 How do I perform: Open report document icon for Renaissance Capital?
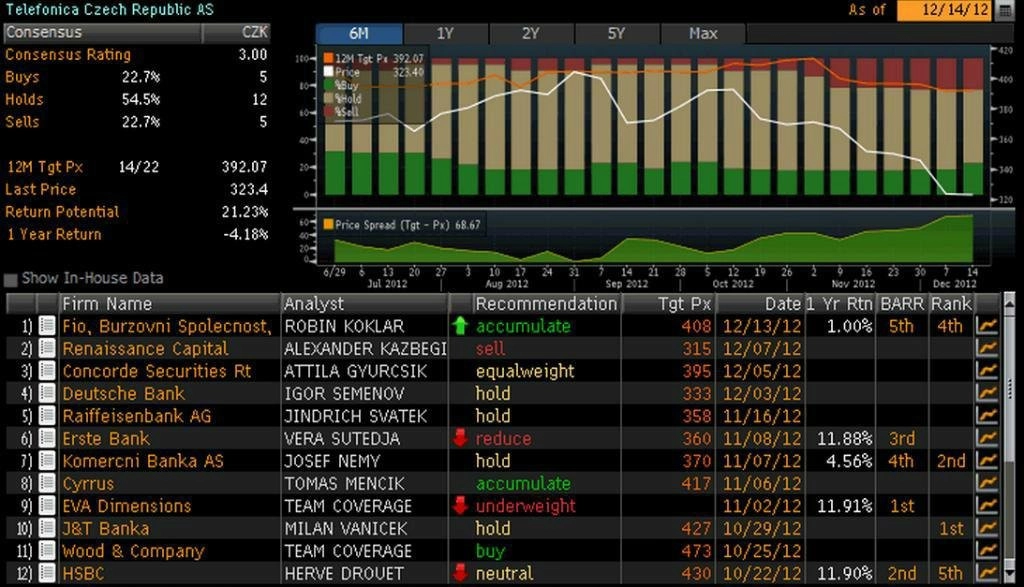click(x=46, y=348)
